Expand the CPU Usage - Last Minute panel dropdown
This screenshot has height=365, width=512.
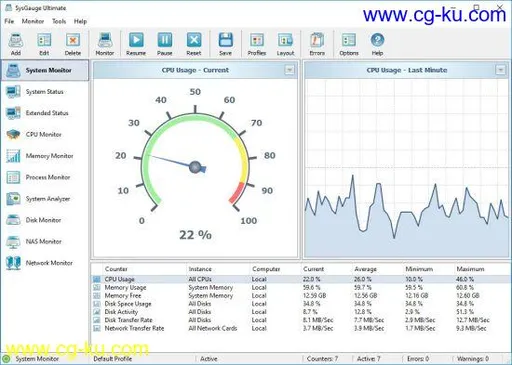click(x=500, y=70)
